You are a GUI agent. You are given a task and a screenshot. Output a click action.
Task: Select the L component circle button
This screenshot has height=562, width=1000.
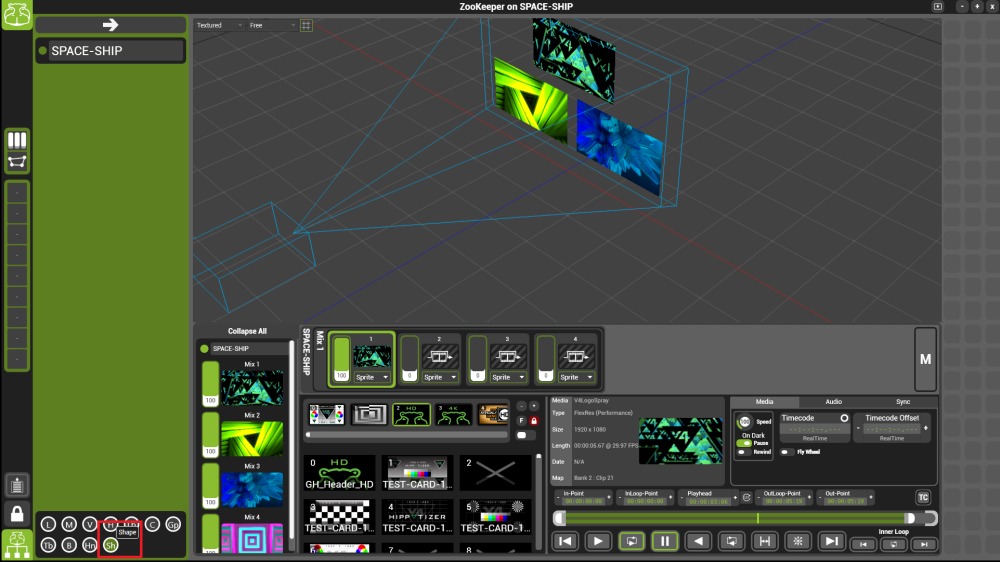coord(48,524)
